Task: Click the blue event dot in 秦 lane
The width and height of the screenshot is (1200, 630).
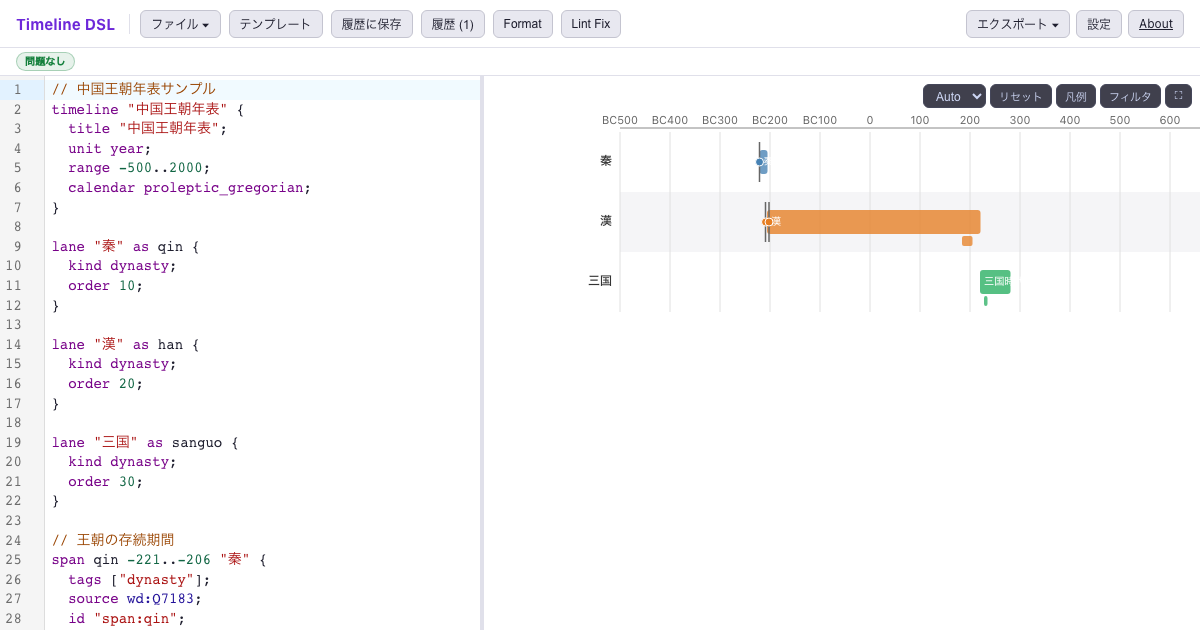Action: [x=759, y=162]
